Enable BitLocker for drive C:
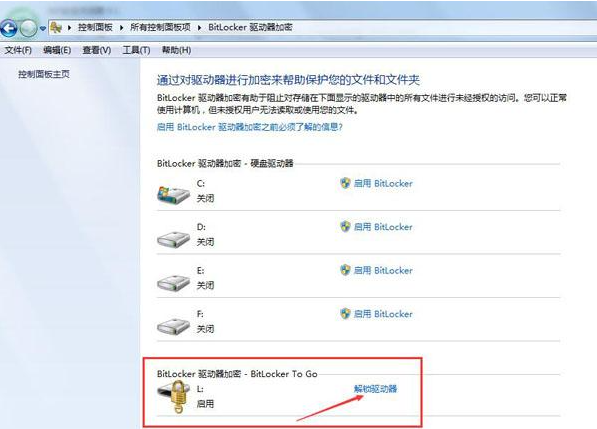This screenshot has width=597, height=429. click(x=376, y=183)
